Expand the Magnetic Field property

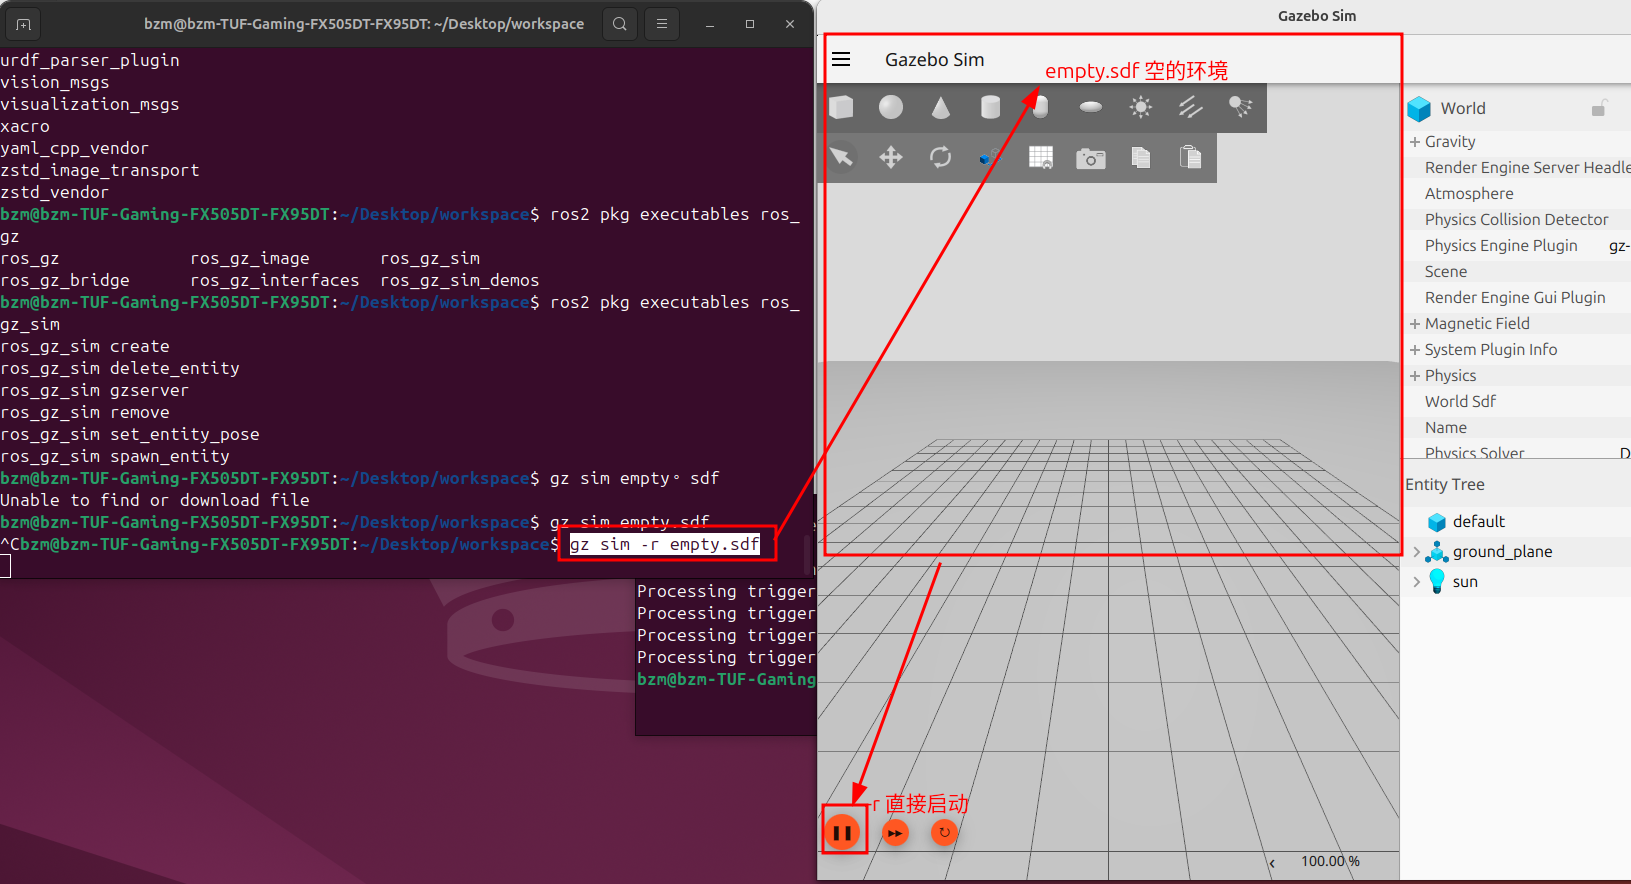(1415, 324)
